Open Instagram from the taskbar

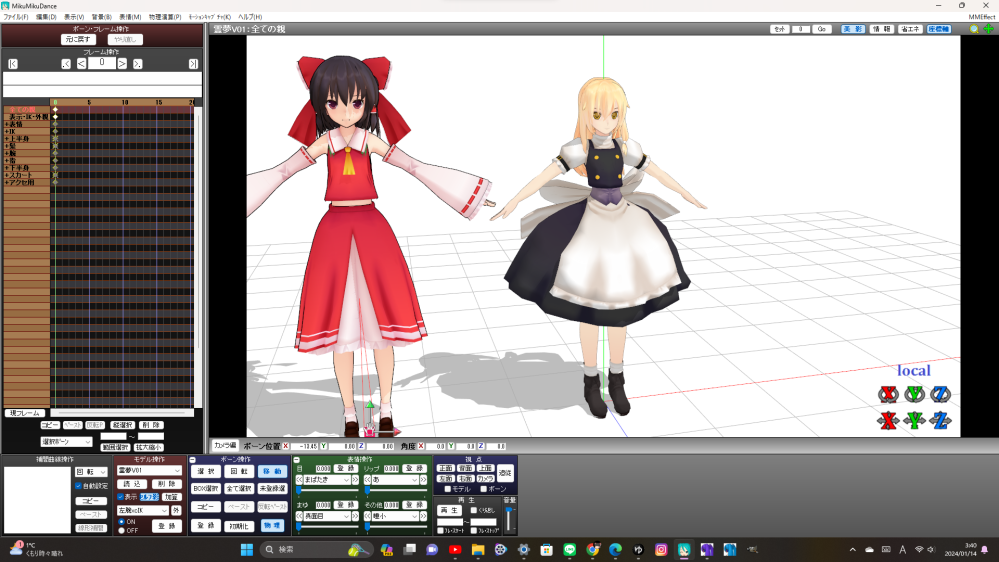[661, 549]
